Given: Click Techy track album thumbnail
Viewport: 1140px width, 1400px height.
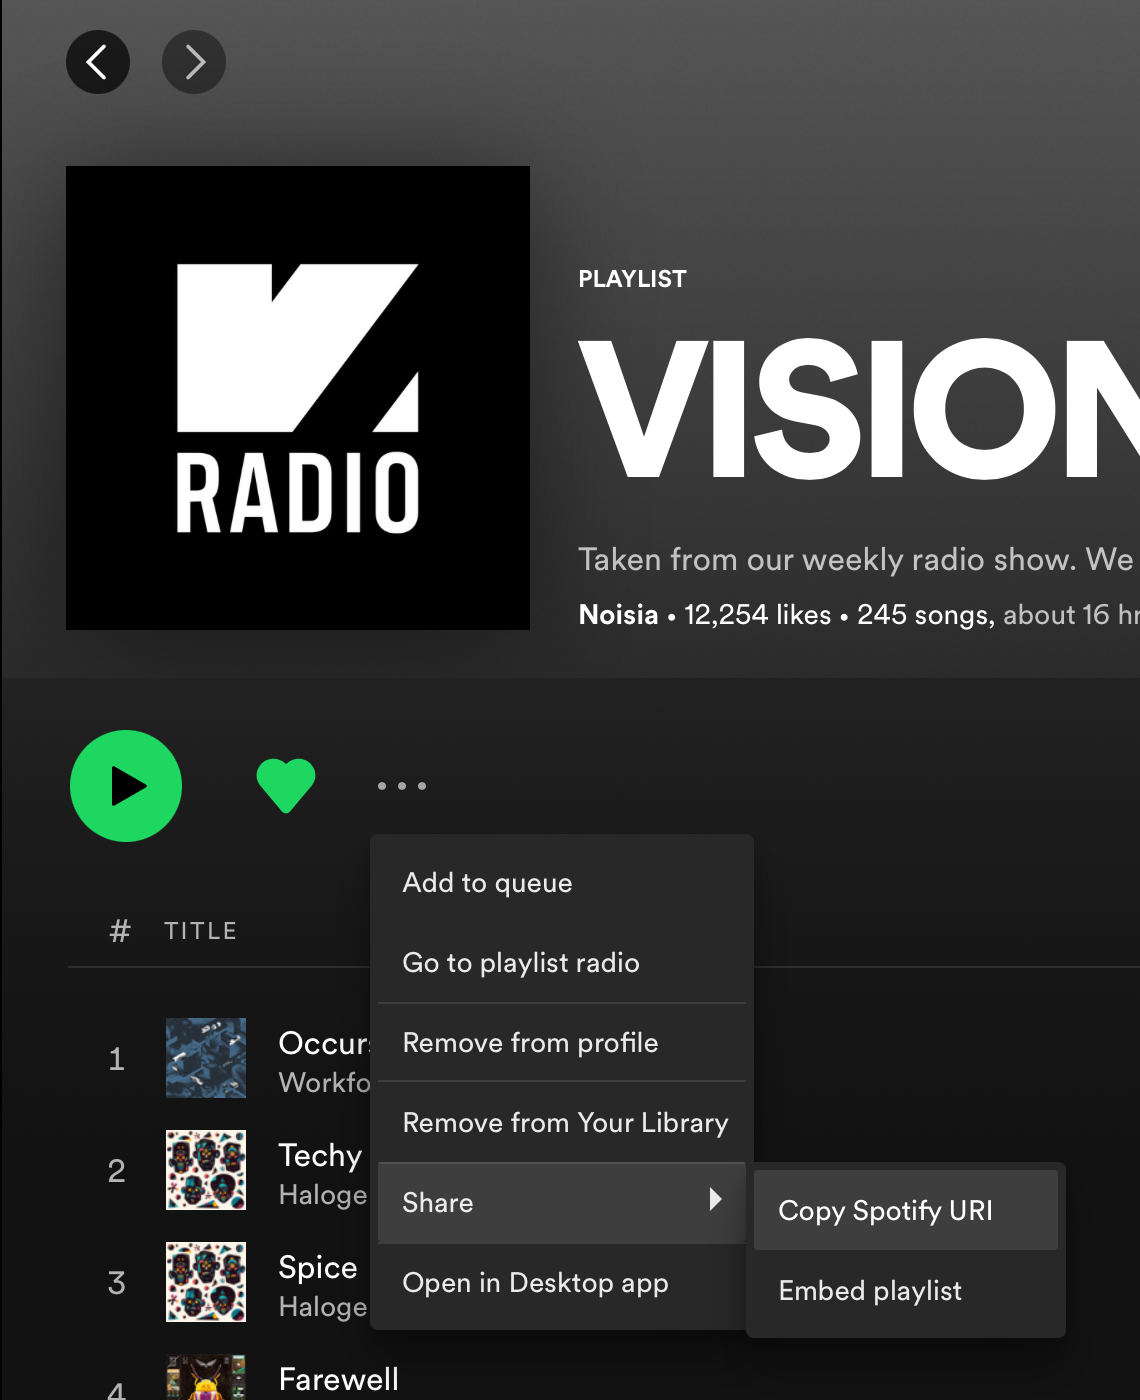Looking at the screenshot, I should [x=206, y=1170].
